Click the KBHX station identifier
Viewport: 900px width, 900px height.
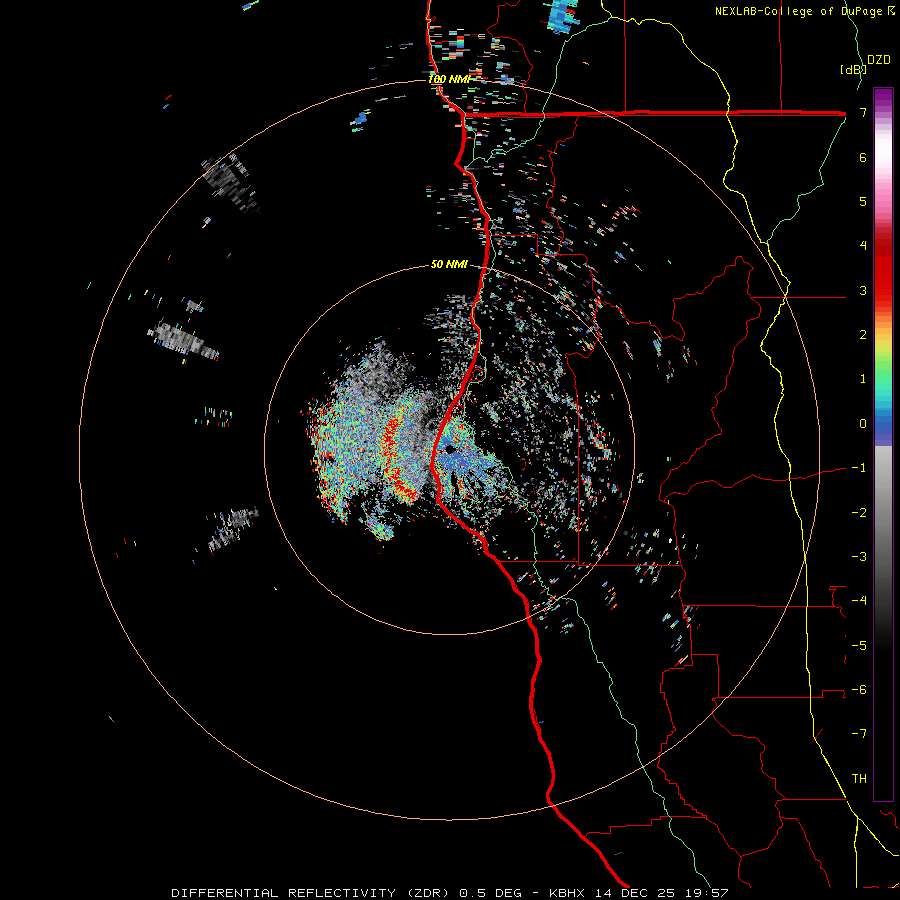click(567, 893)
